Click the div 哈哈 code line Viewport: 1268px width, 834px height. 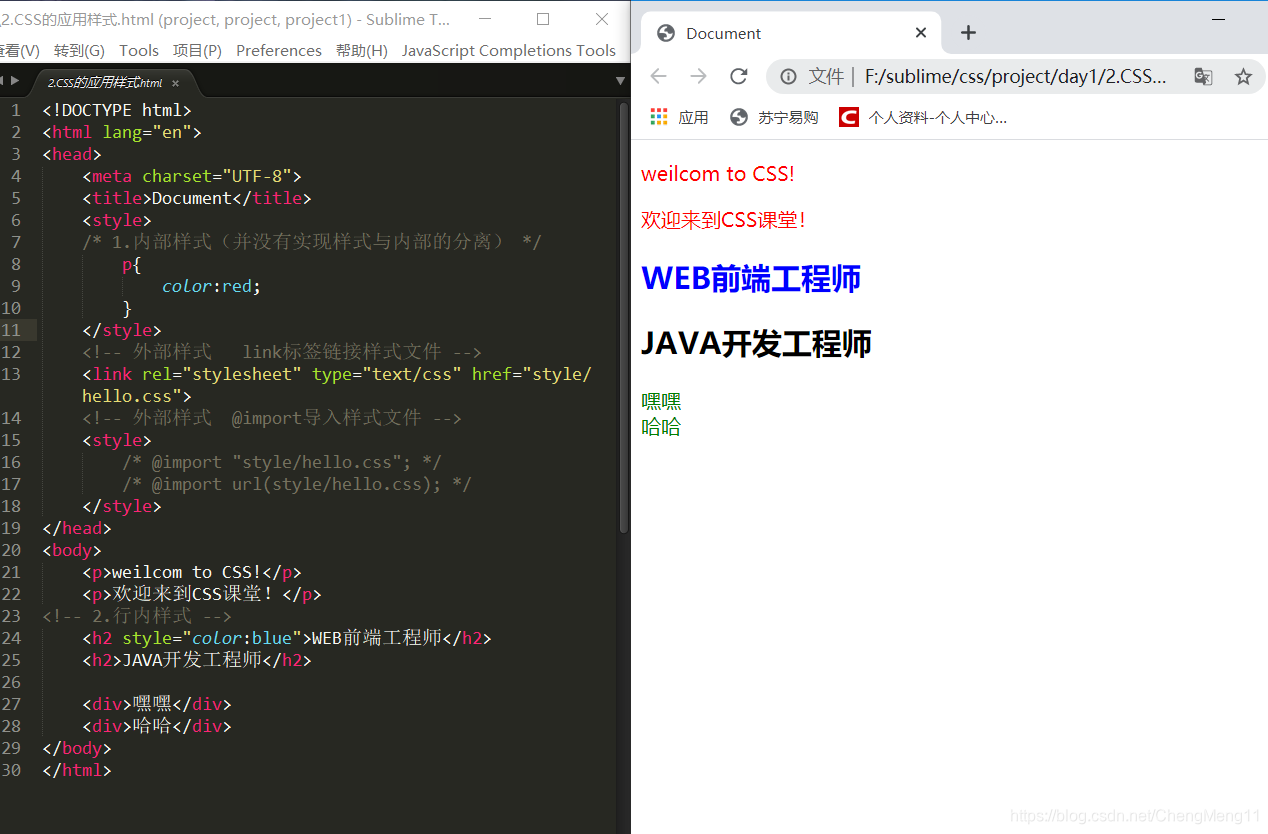click(157, 726)
